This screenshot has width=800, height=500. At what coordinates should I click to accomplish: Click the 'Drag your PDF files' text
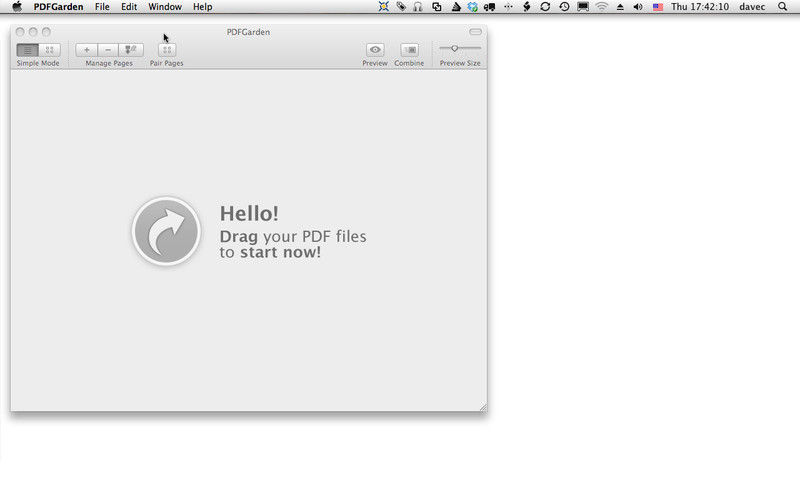click(x=293, y=236)
